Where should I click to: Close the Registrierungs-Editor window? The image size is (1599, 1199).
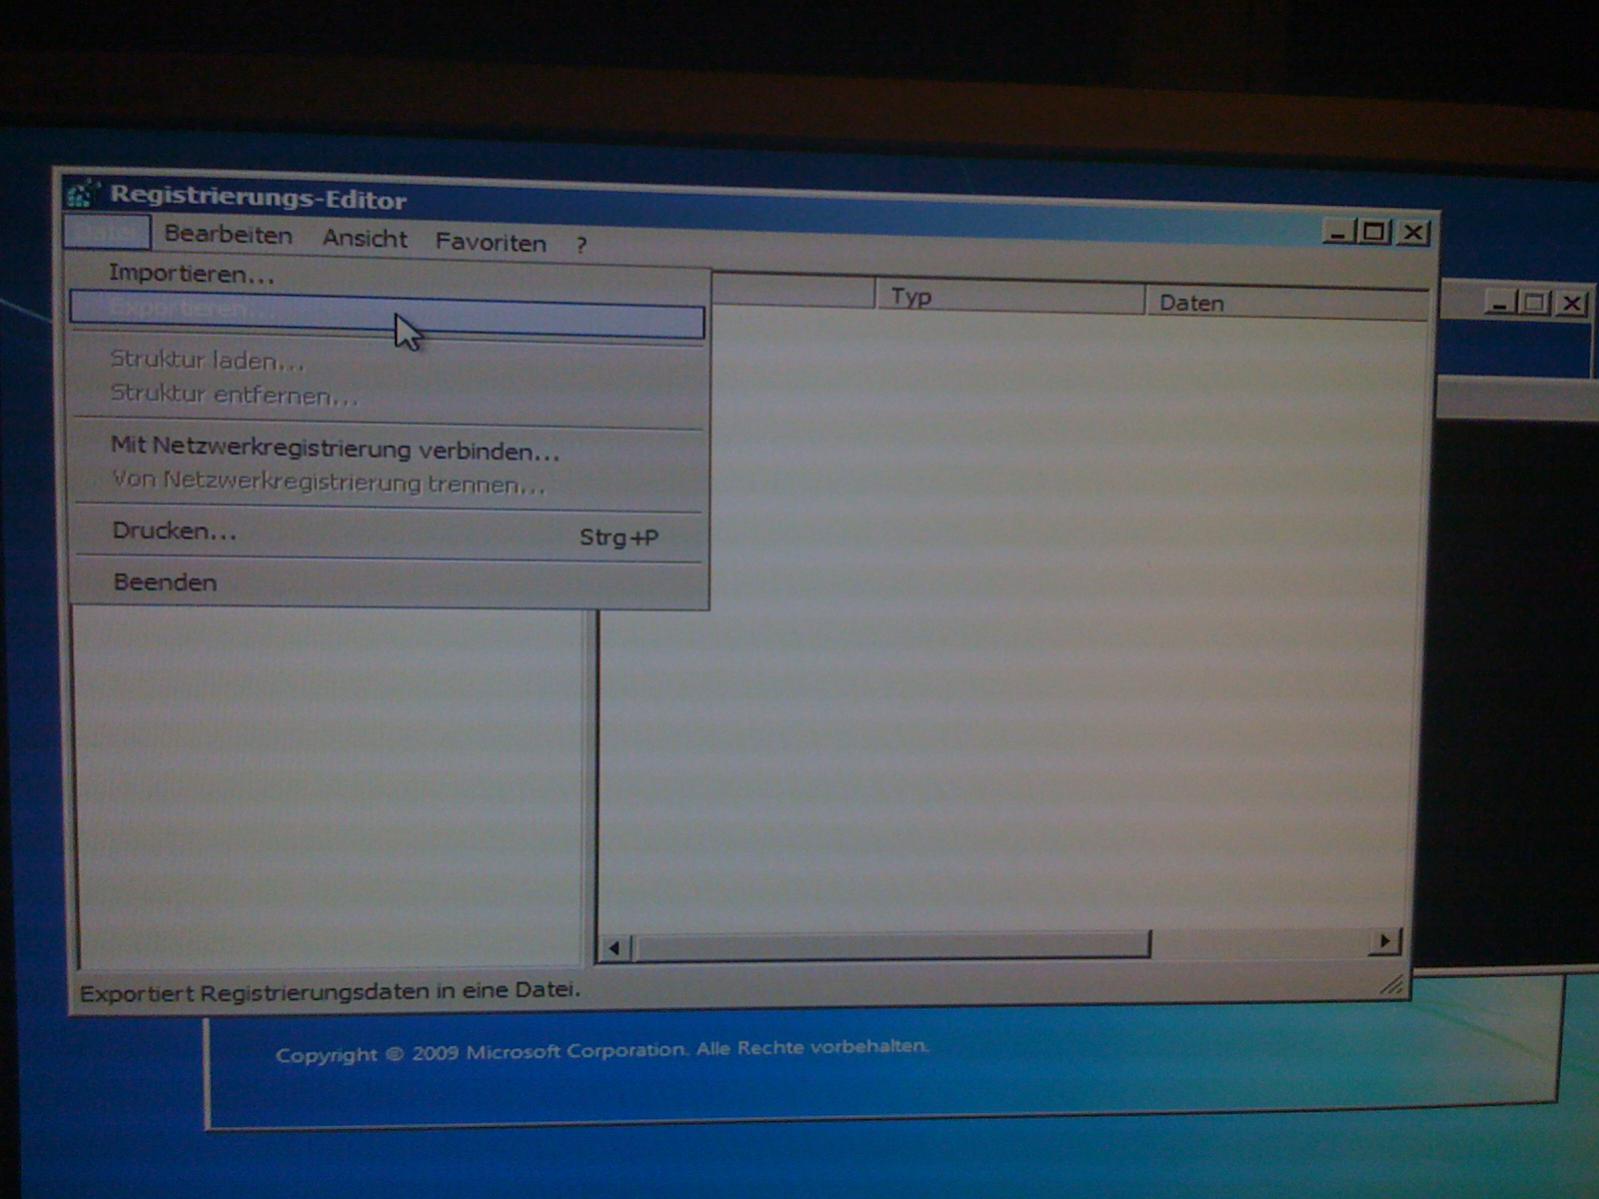point(1412,233)
